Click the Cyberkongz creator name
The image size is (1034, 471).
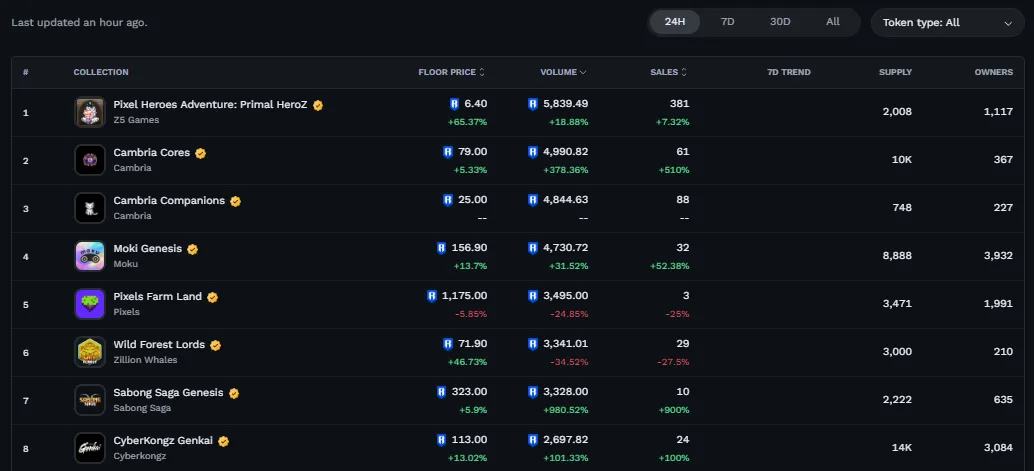point(140,456)
